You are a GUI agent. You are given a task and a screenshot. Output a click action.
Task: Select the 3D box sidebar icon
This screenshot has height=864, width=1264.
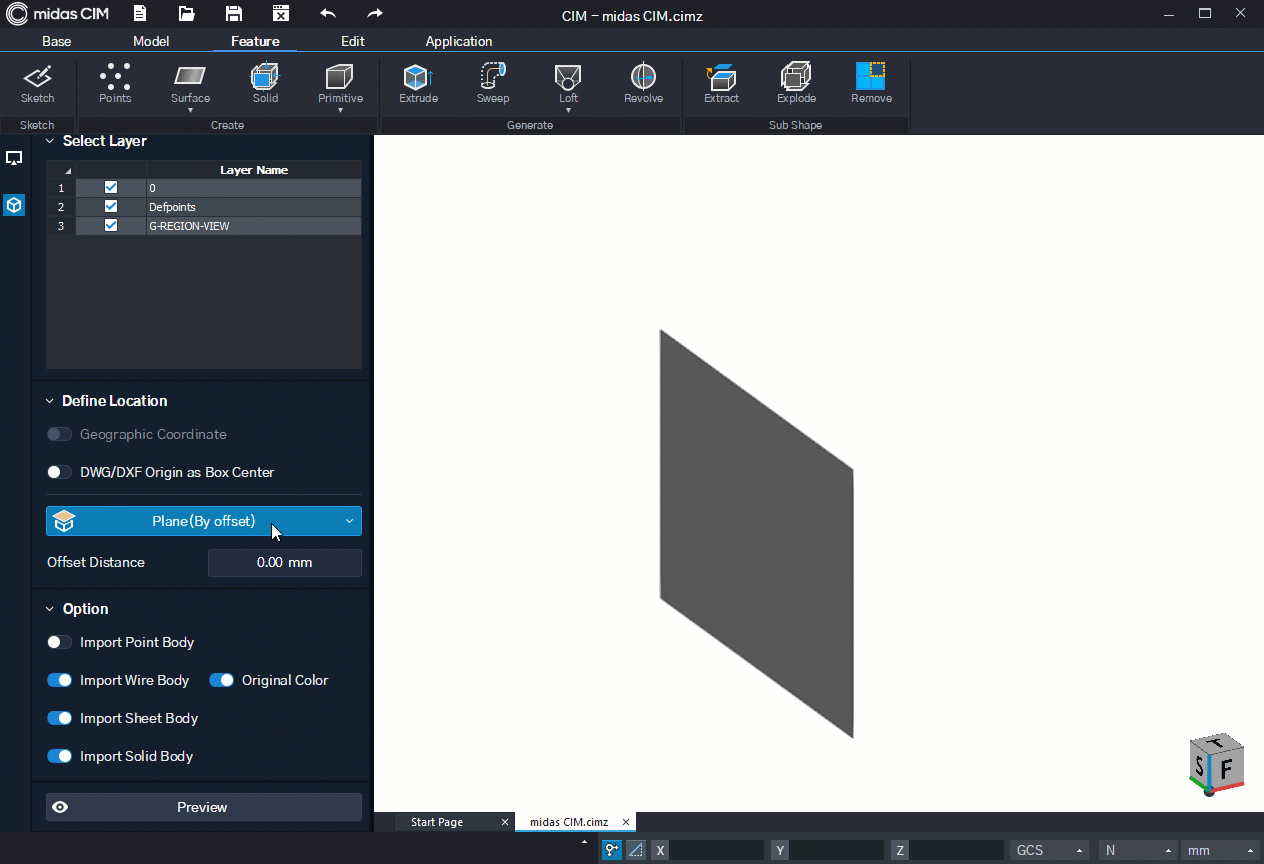coord(14,205)
